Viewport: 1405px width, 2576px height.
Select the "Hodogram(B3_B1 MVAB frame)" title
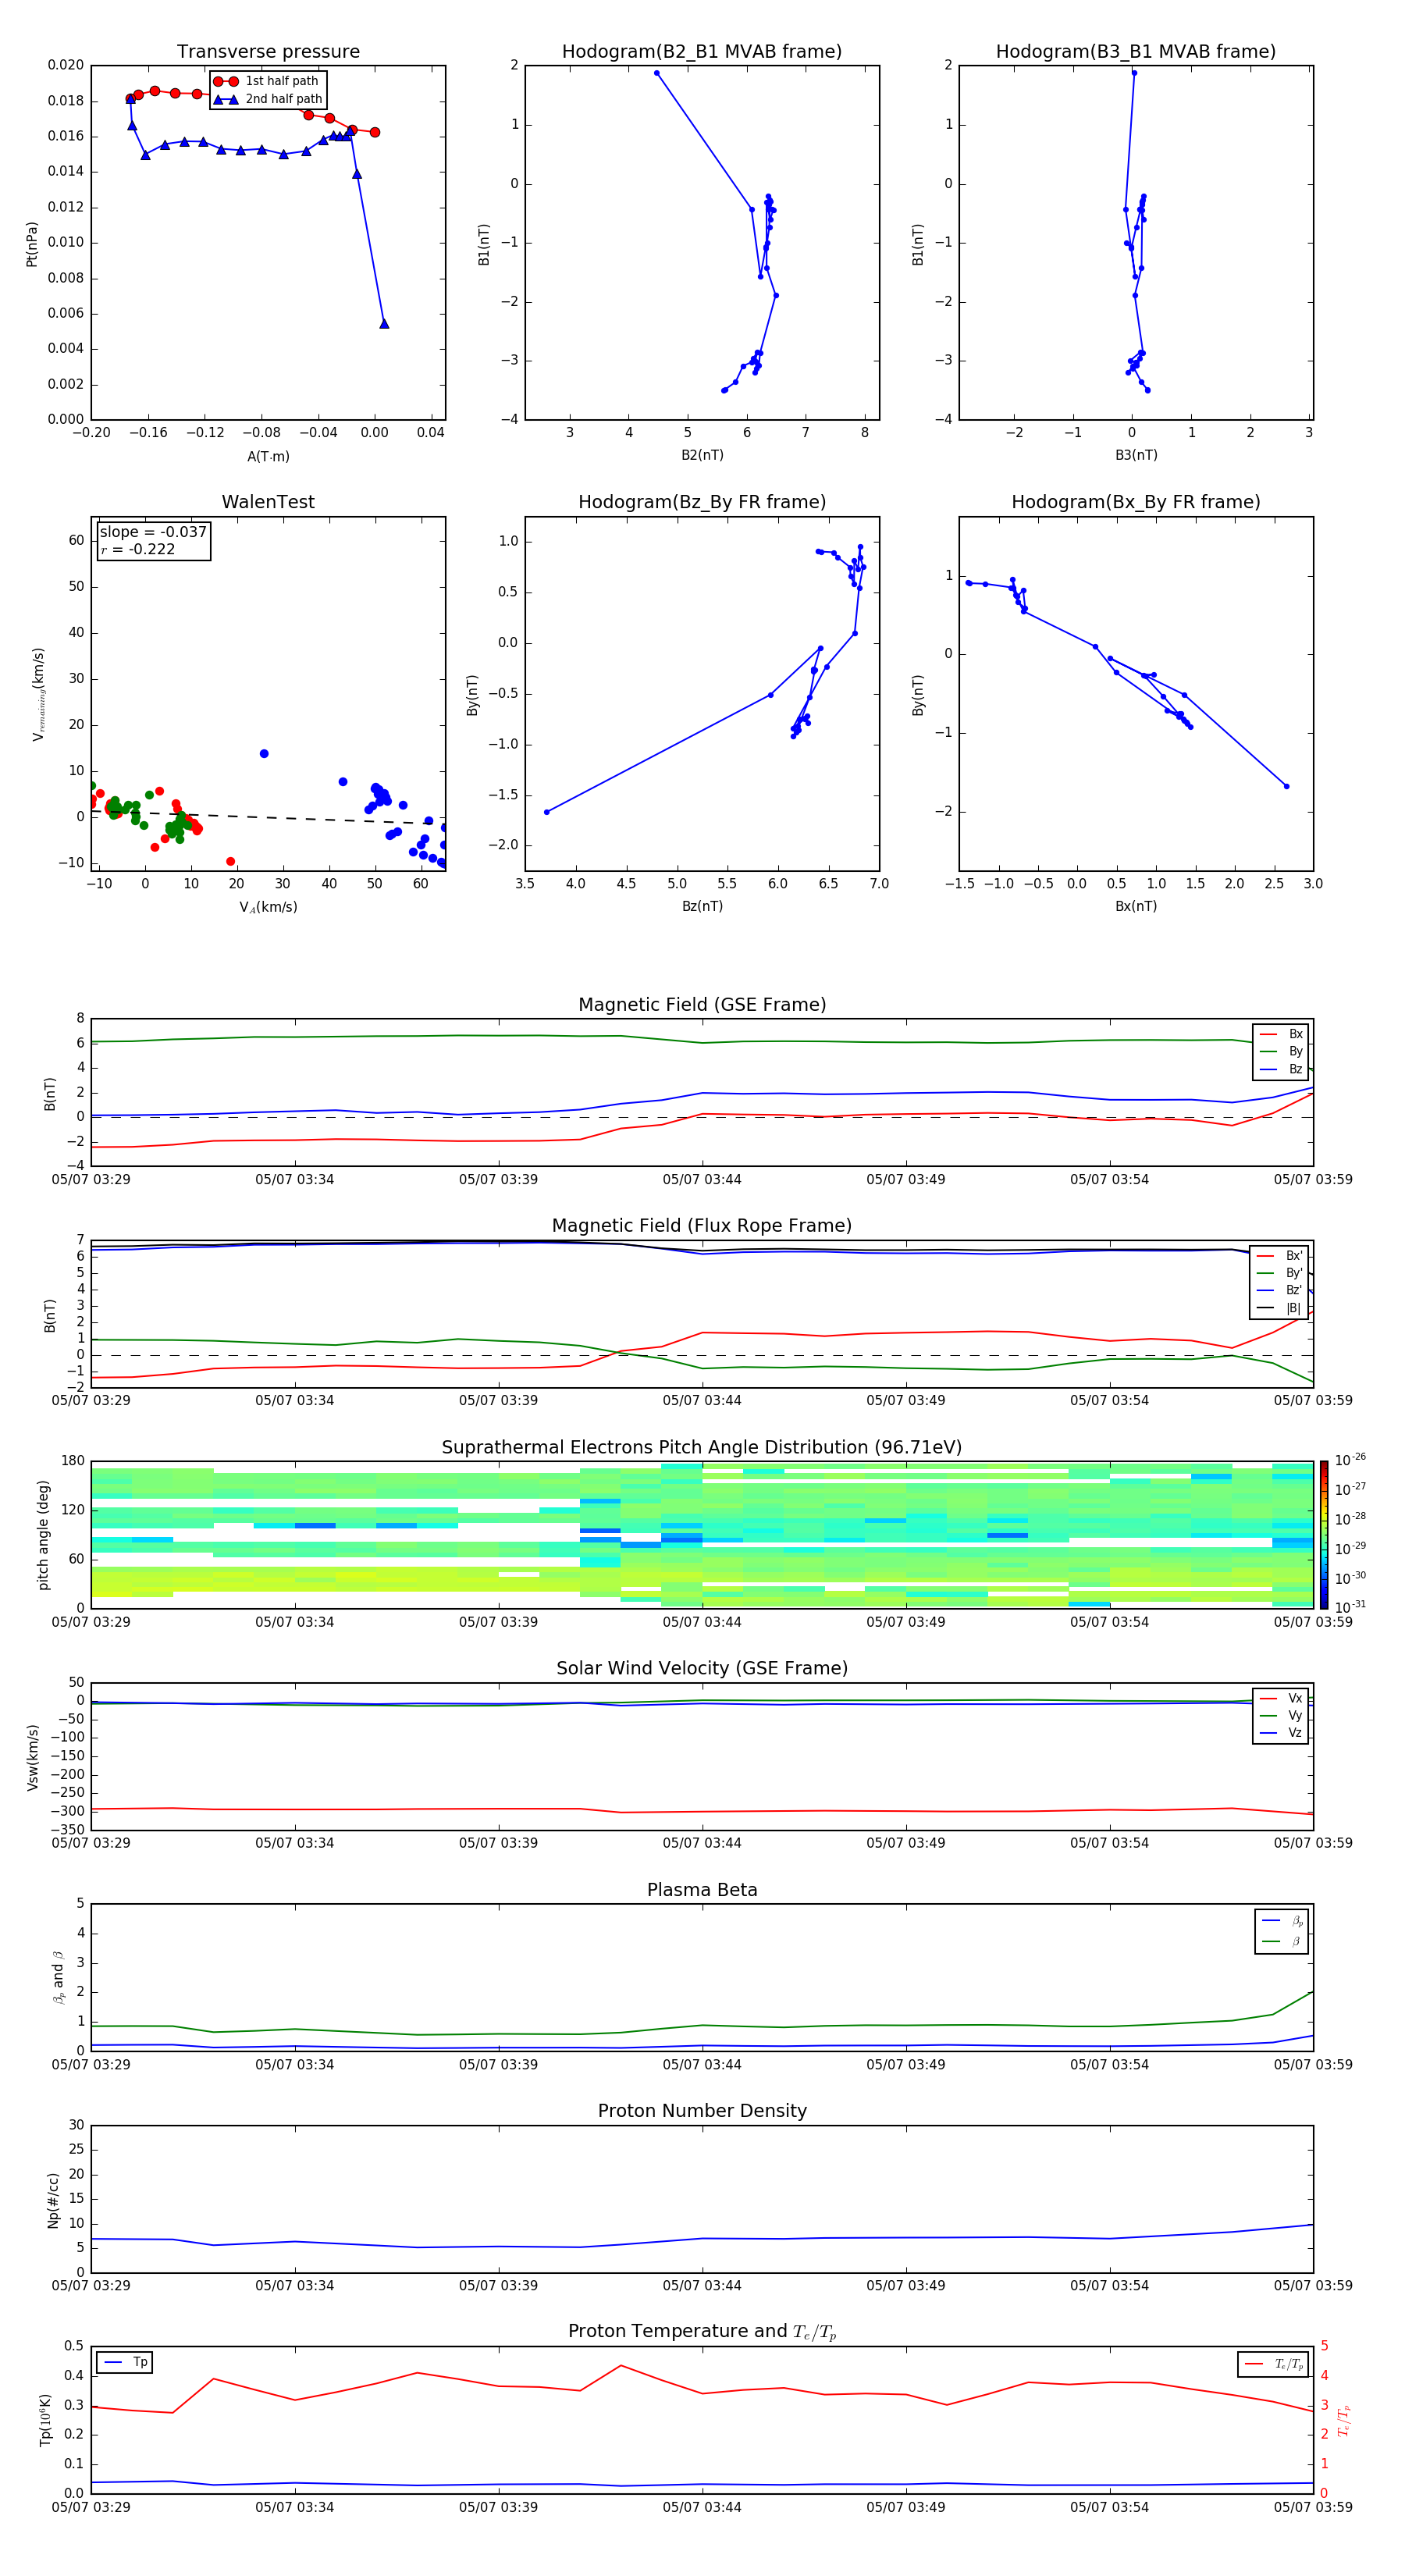point(1136,52)
